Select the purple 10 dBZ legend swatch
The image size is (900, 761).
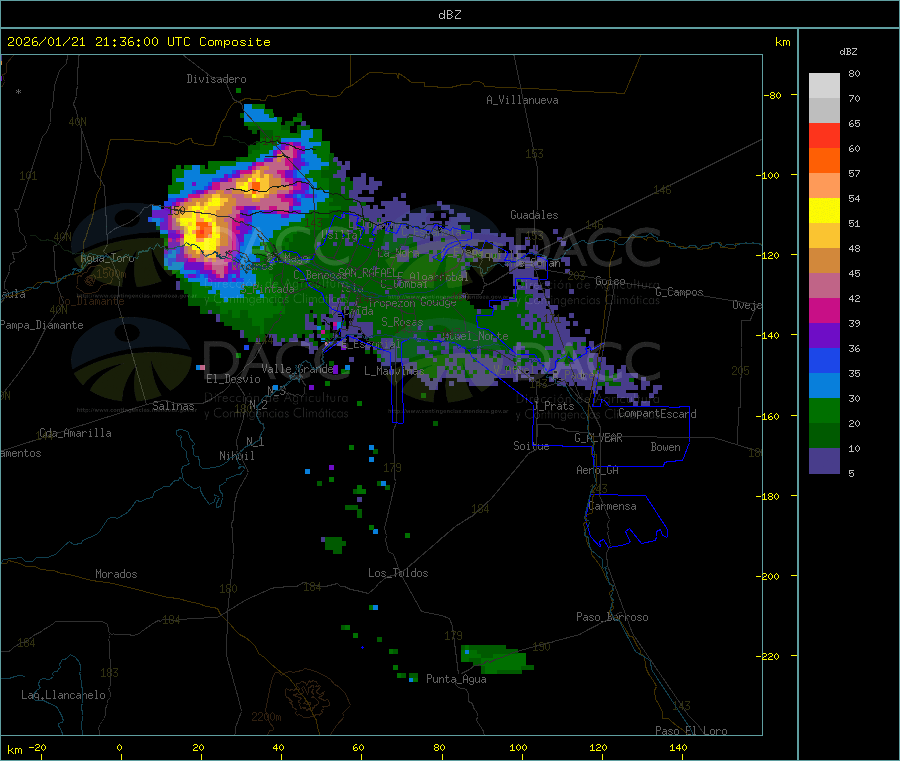[x=824, y=460]
